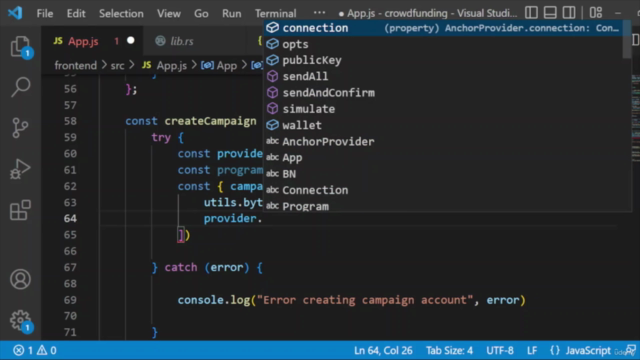Viewport: 640px width, 360px height.
Task: Select the App word suggestion
Action: coord(443,158)
